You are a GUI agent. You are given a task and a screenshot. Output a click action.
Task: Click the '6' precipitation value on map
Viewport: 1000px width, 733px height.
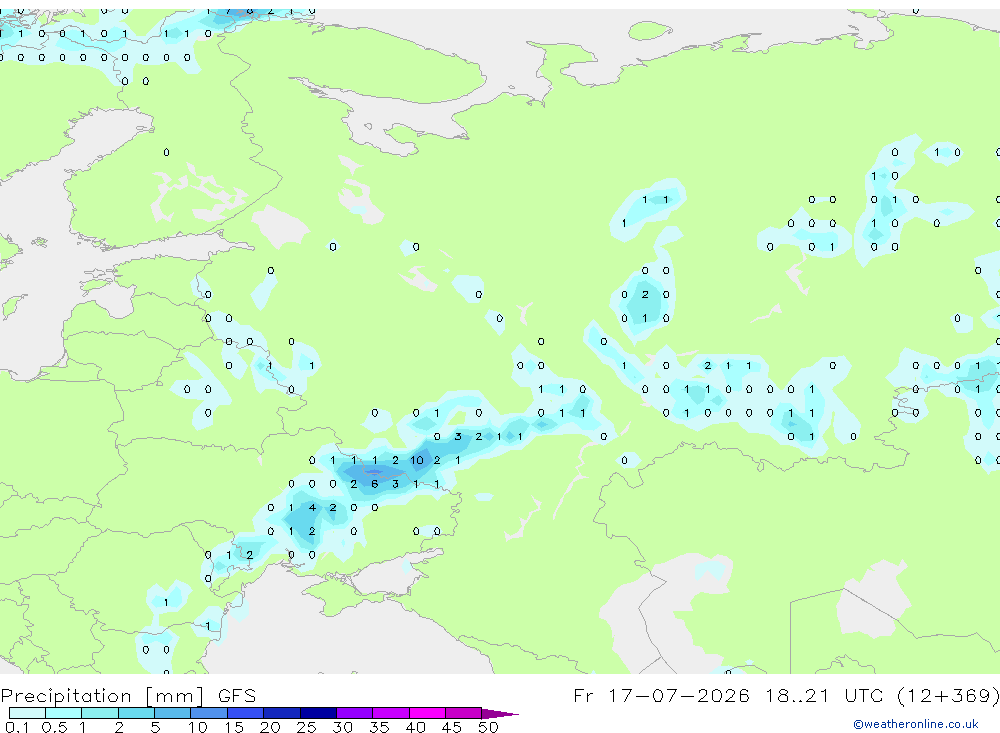(374, 484)
